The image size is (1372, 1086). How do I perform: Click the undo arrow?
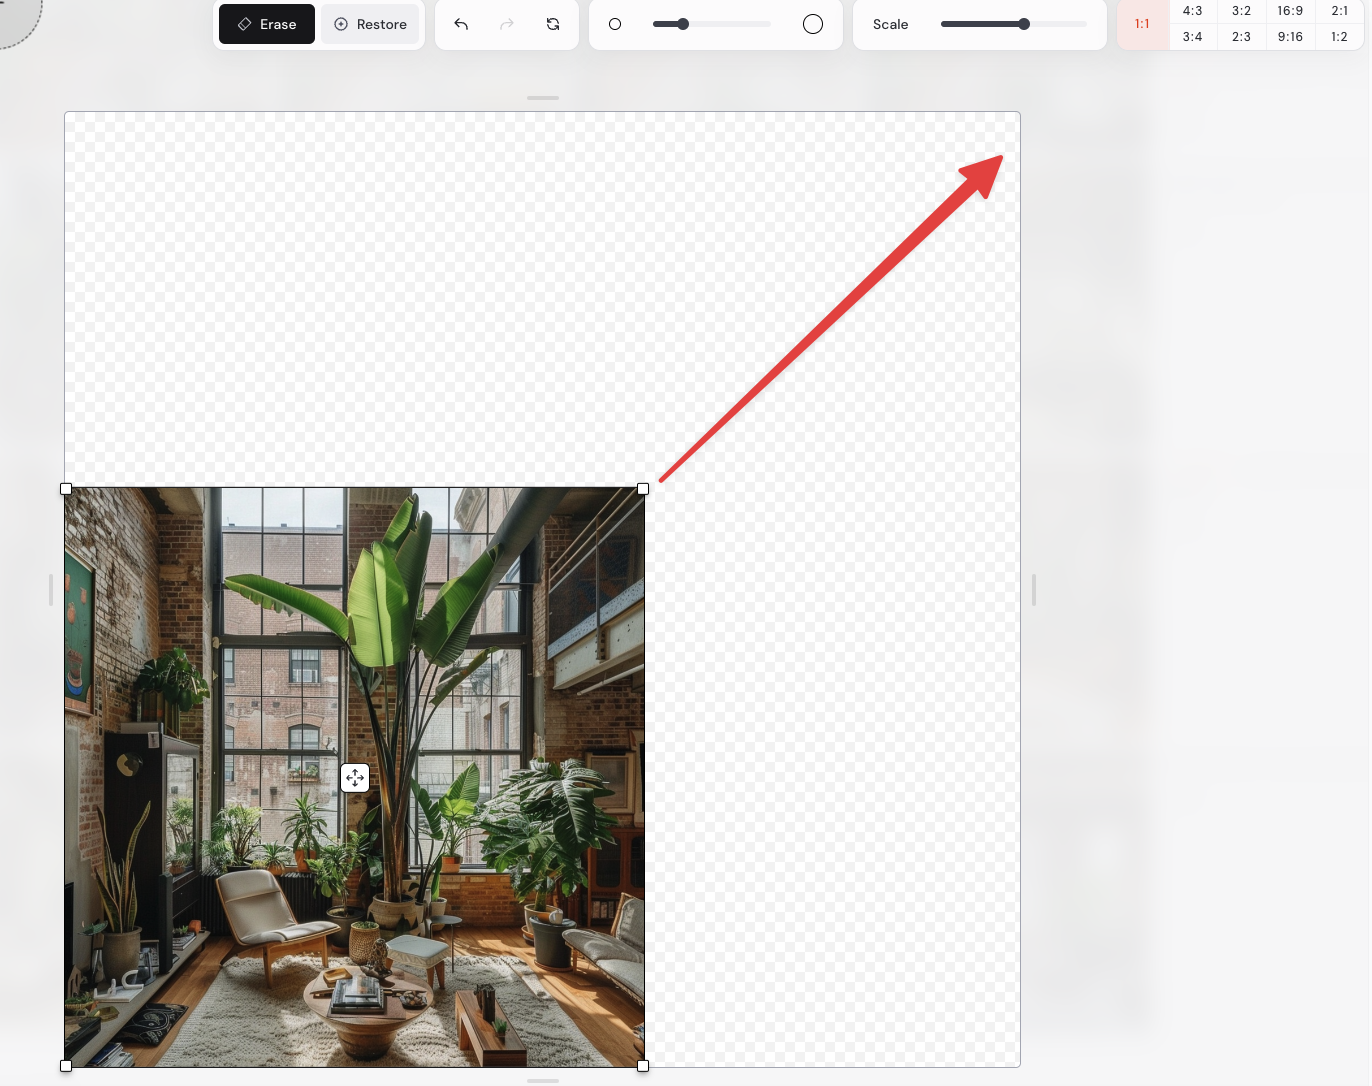(461, 24)
